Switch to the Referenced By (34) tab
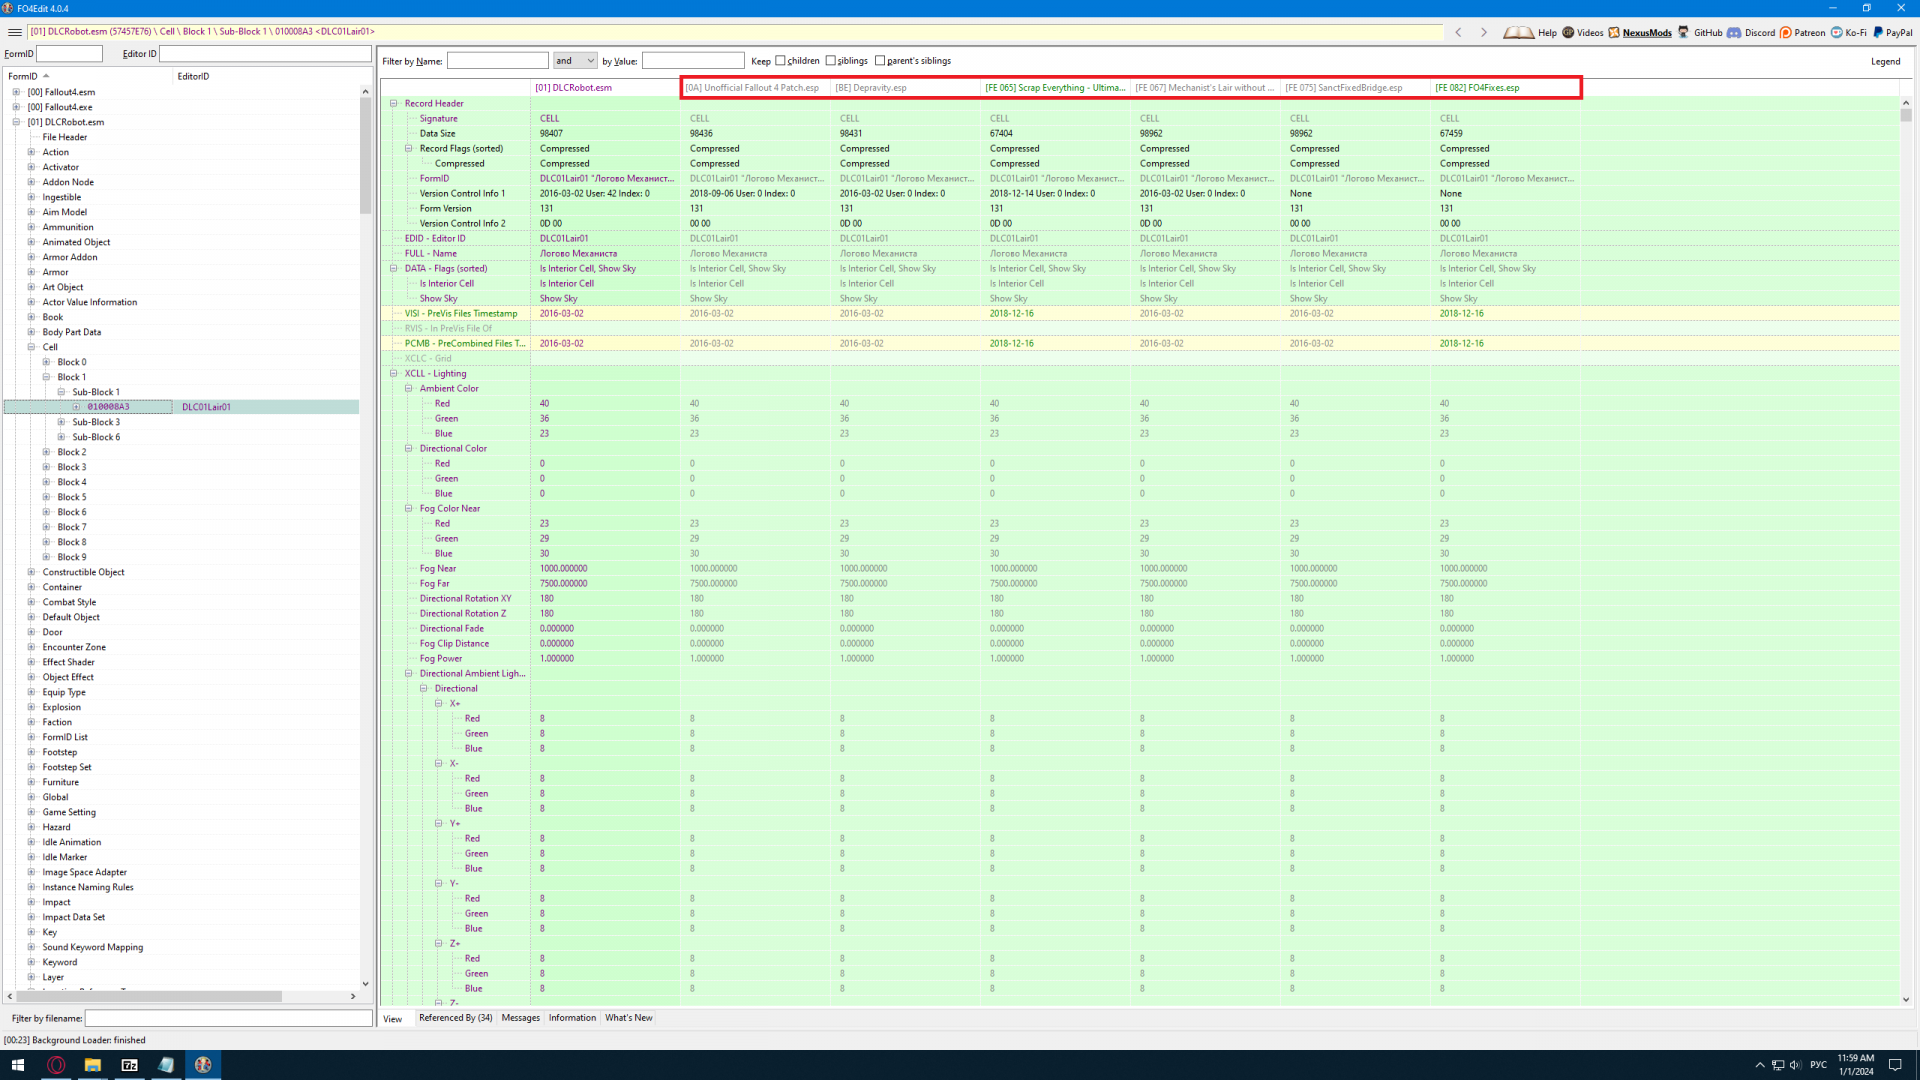1920x1080 pixels. (455, 1018)
